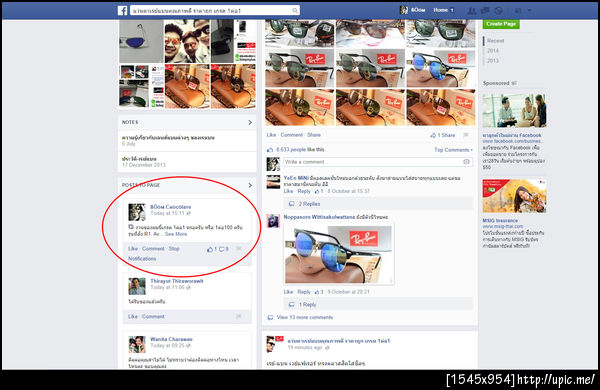The width and height of the screenshot is (600, 390).
Task: Open the Ray-Ban photo in Noppasorn's comment
Action: 339,254
